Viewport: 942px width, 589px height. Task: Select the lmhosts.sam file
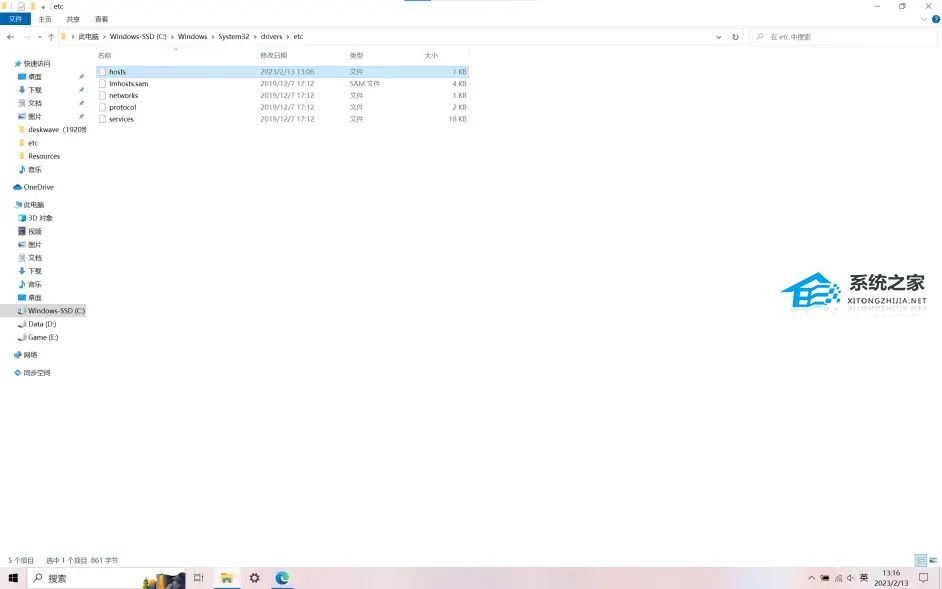[128, 84]
